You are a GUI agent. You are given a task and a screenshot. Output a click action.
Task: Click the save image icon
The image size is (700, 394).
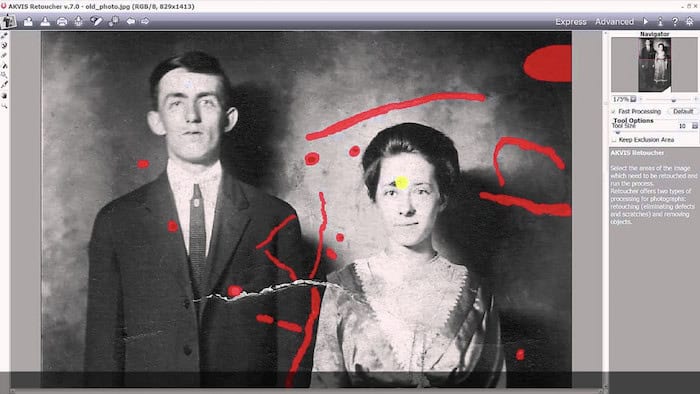pos(45,21)
